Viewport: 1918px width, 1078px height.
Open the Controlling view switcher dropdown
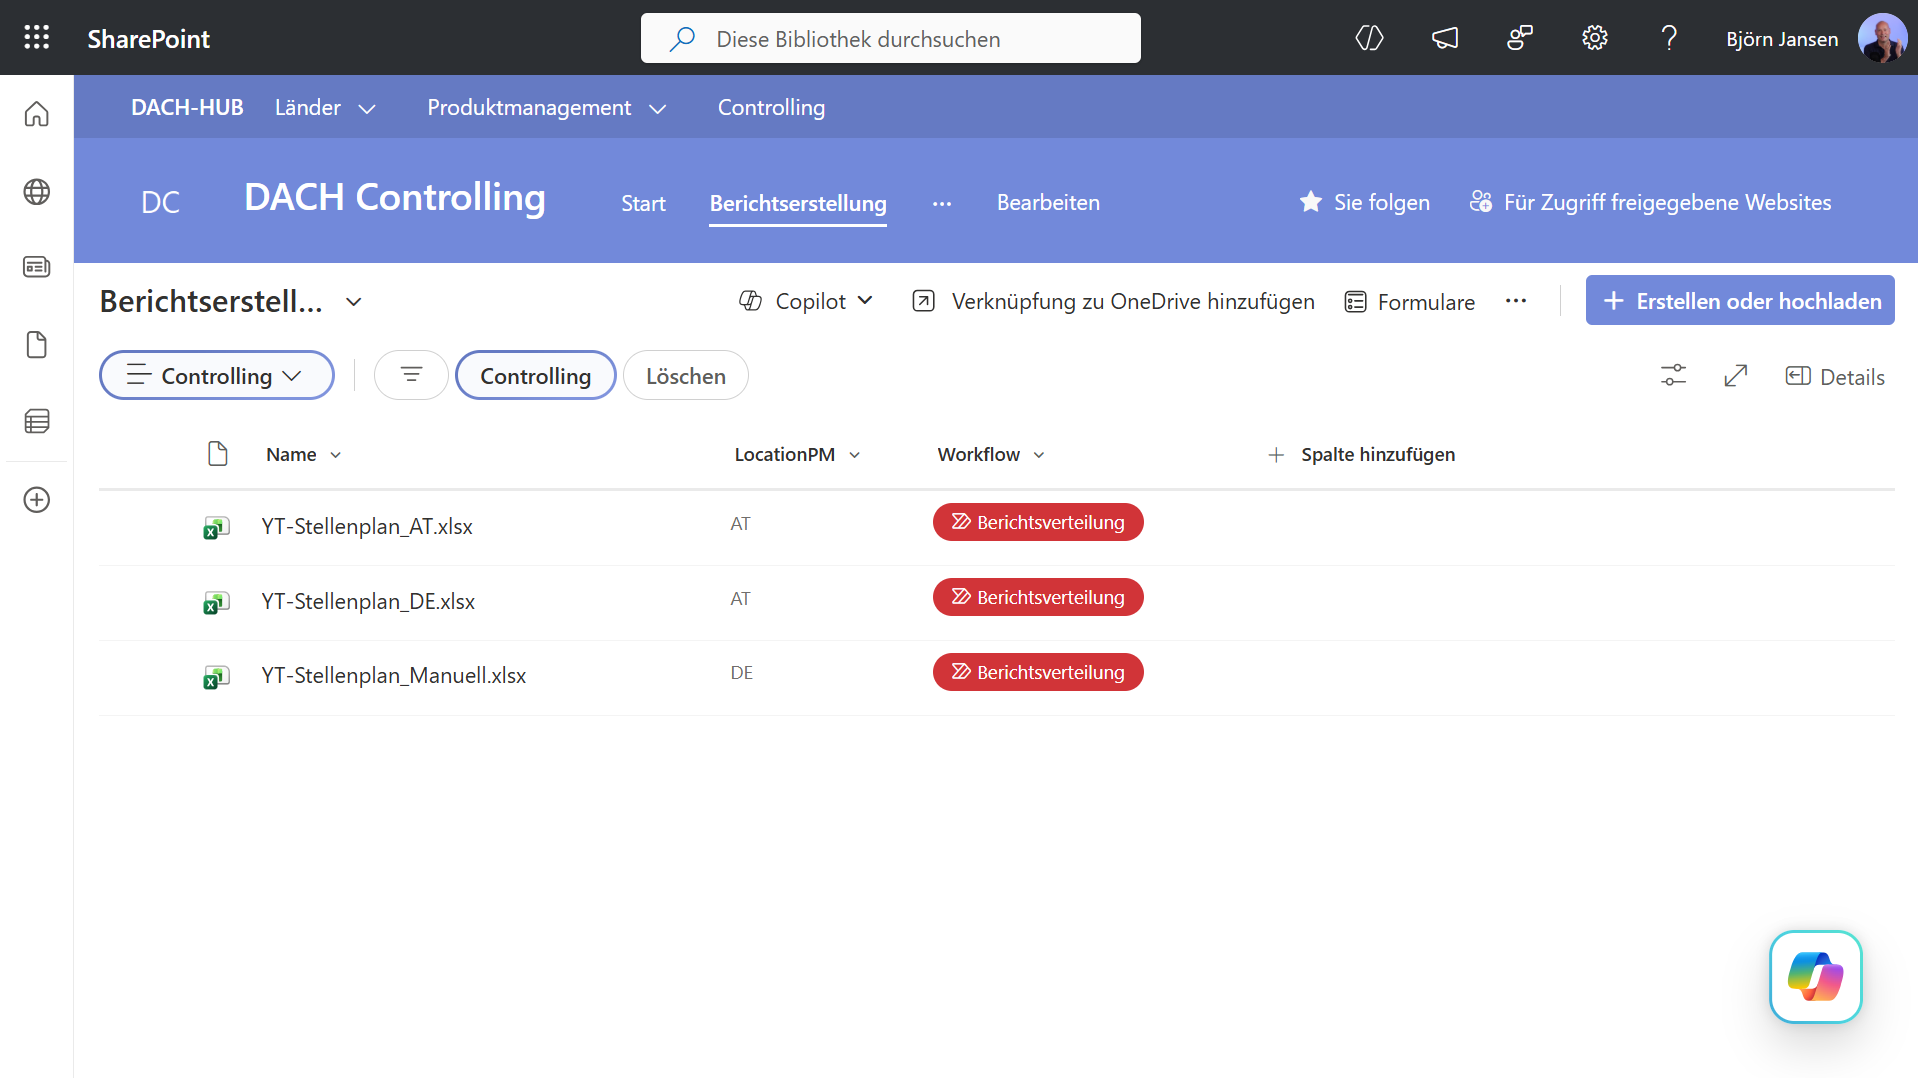[x=216, y=375]
